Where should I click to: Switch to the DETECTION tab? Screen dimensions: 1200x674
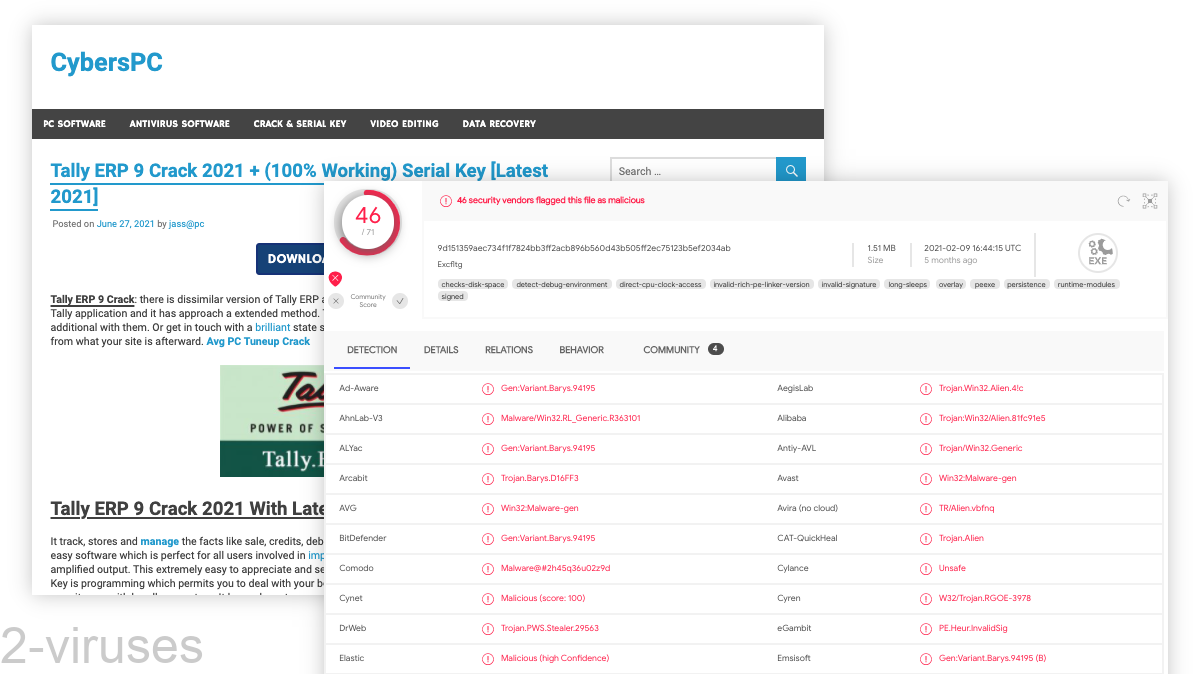pyautogui.click(x=372, y=350)
